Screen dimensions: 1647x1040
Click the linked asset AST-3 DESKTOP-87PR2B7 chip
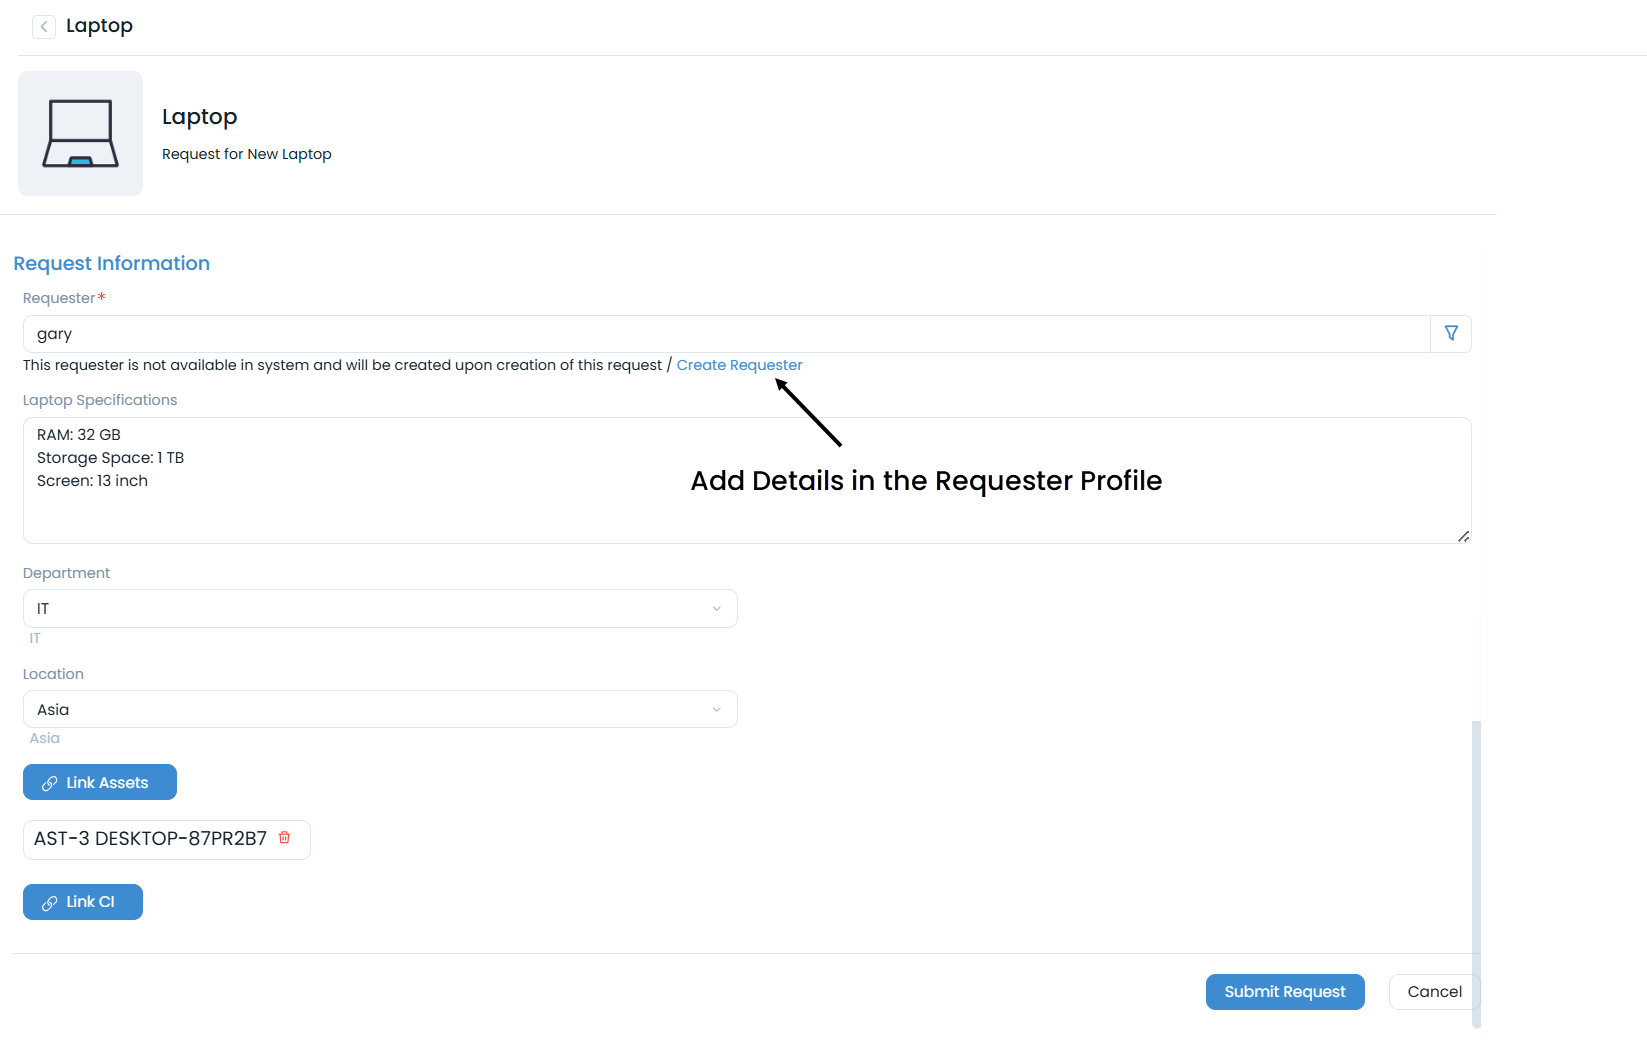pos(150,838)
